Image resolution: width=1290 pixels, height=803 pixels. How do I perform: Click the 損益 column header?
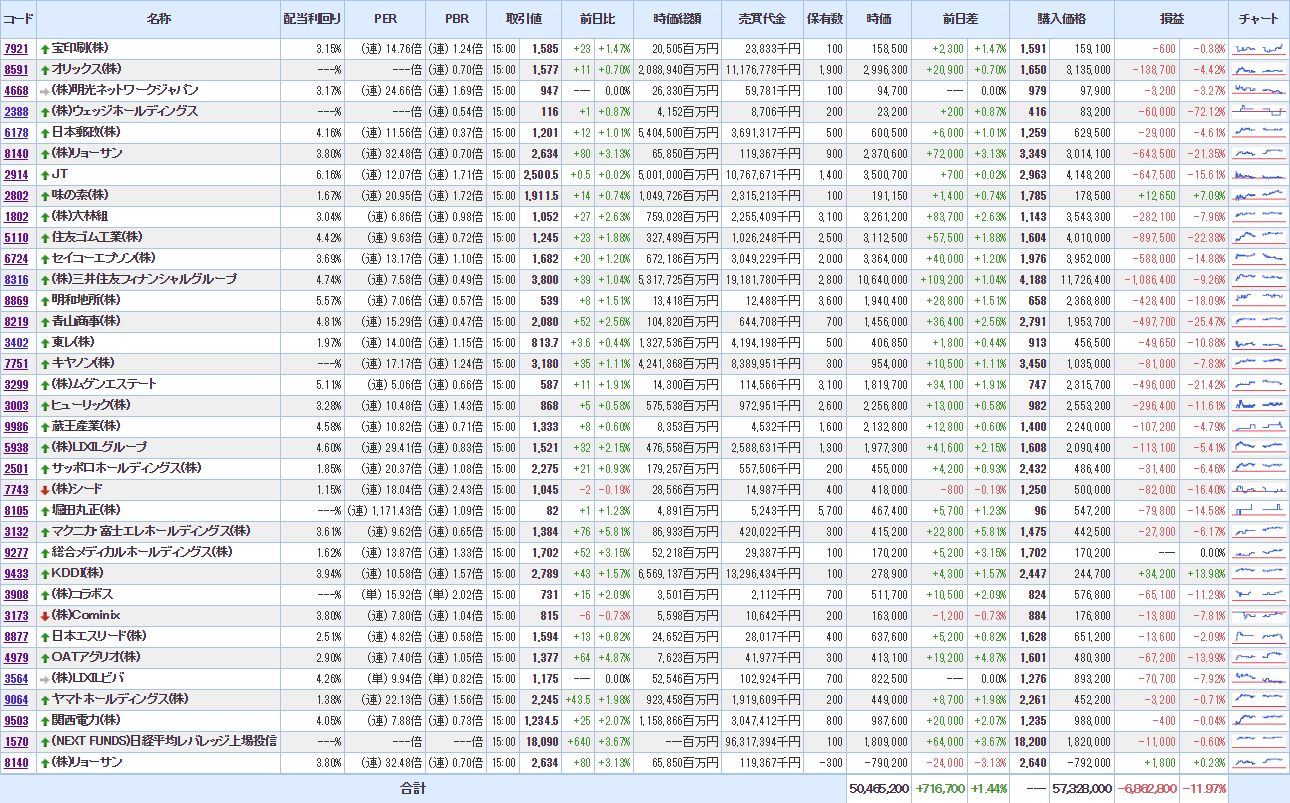coord(1171,19)
